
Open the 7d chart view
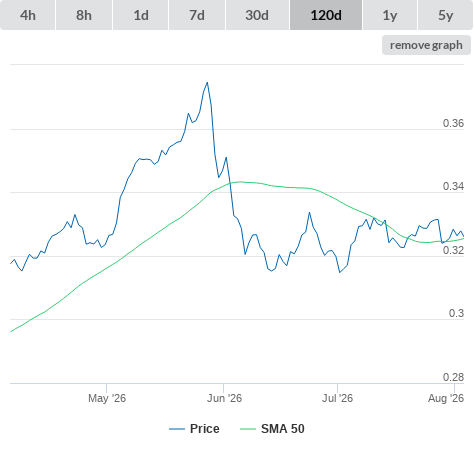click(x=197, y=15)
